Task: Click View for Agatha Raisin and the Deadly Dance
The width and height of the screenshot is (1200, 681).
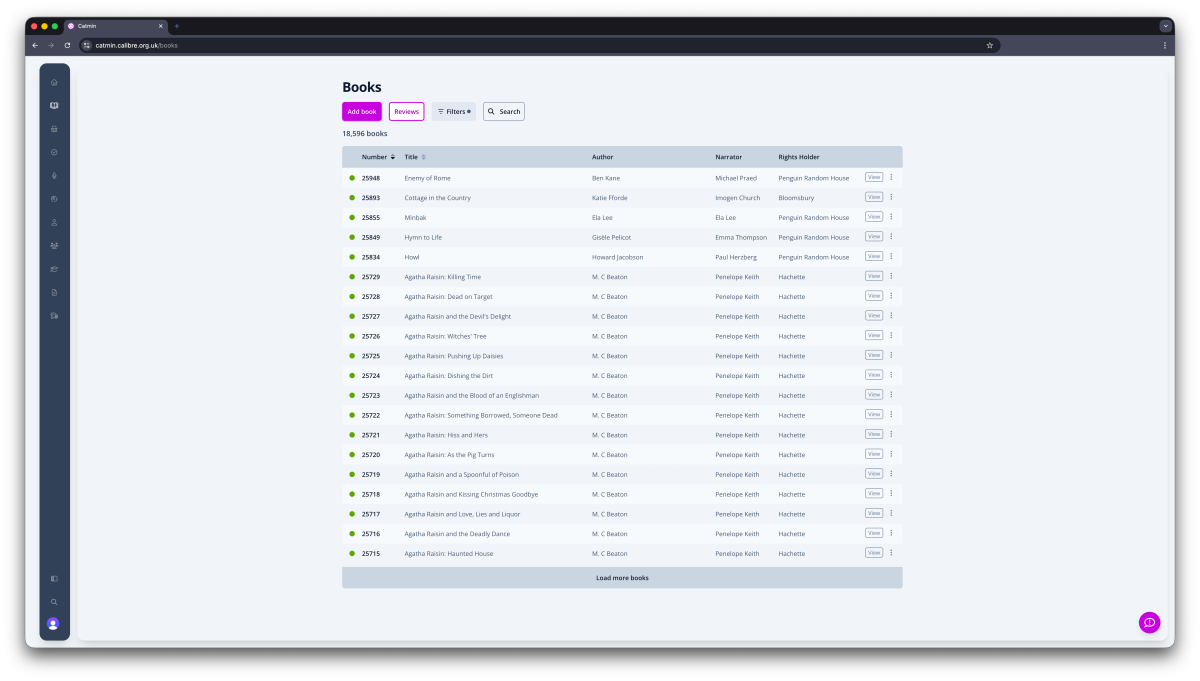Action: coord(874,533)
